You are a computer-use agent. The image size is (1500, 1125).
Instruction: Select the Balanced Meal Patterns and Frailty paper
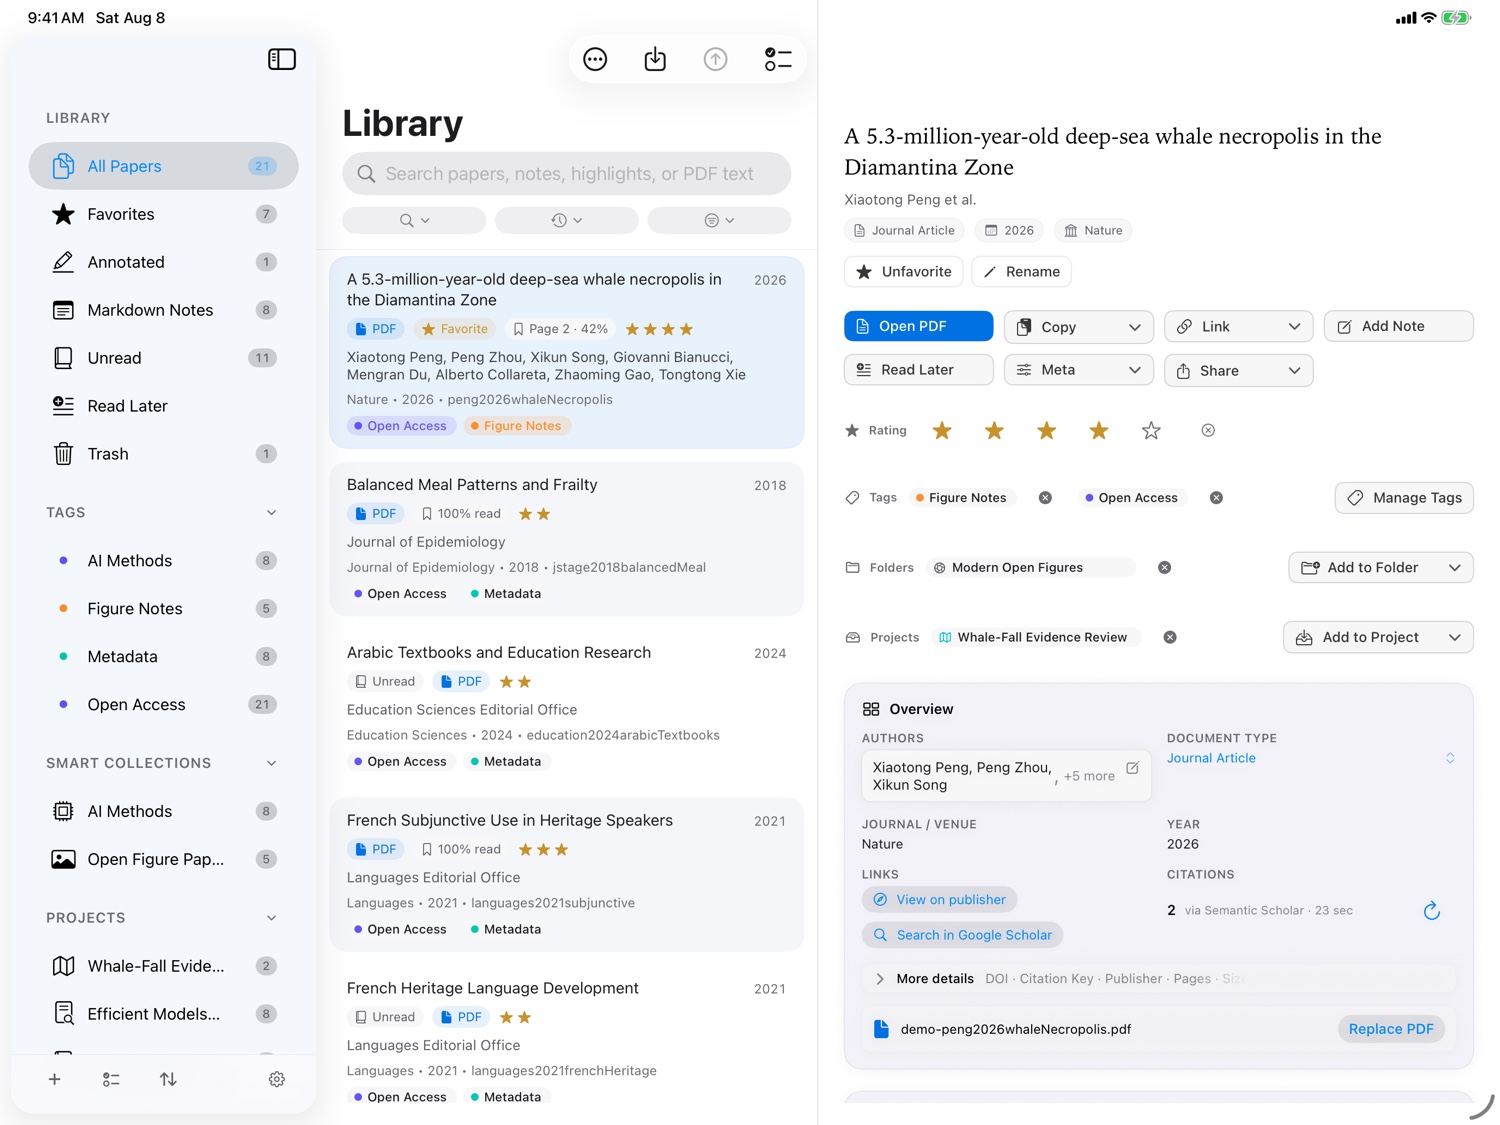566,539
